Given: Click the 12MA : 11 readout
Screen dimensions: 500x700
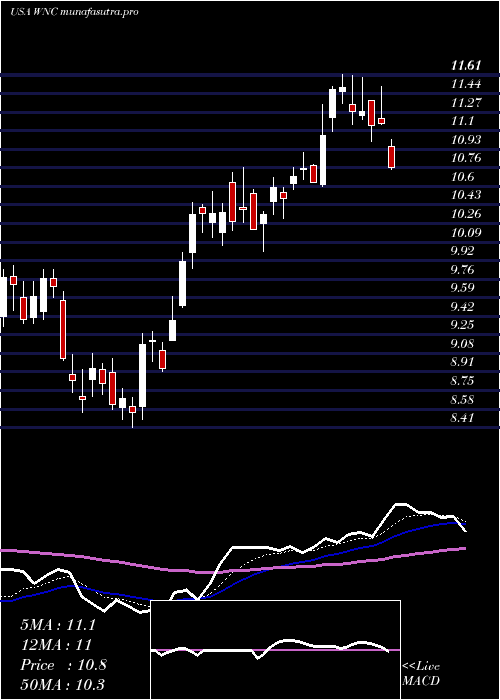Looking at the screenshot, I should [56, 645].
